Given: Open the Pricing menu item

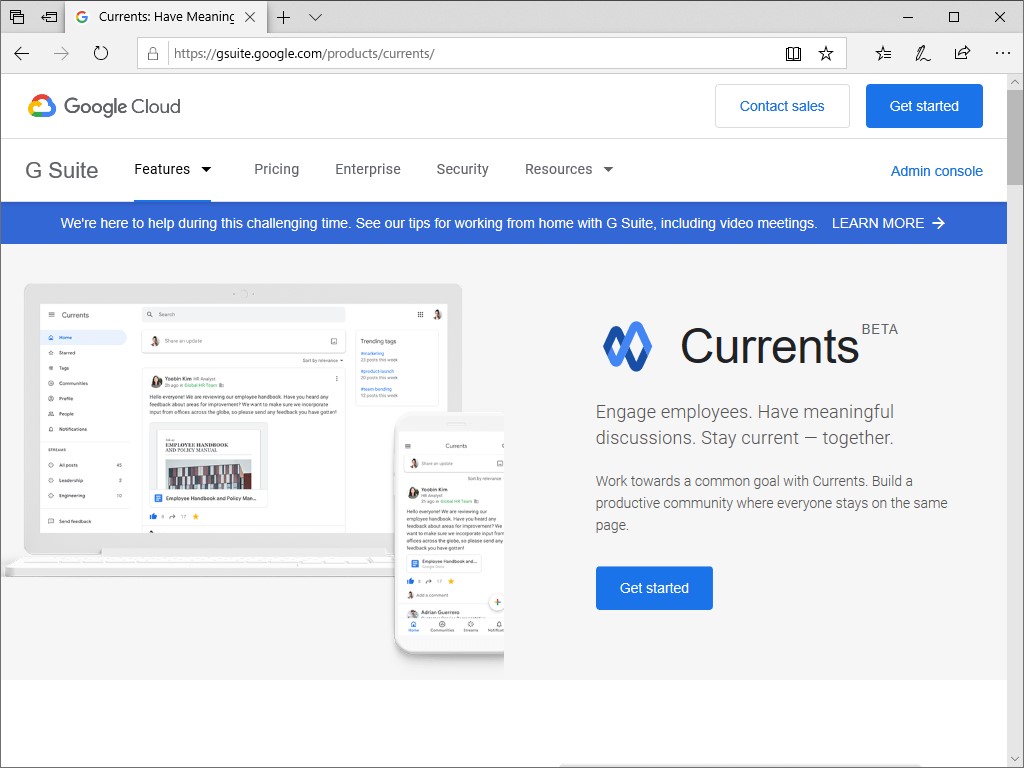Looking at the screenshot, I should pyautogui.click(x=277, y=169).
